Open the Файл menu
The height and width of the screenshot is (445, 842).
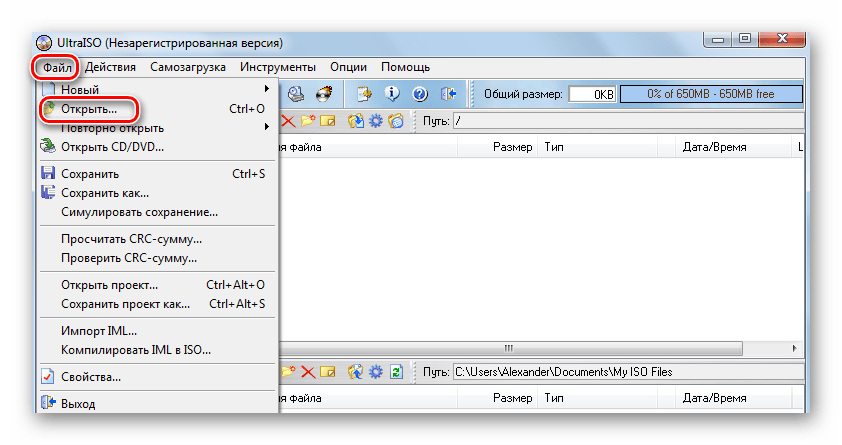click(57, 67)
